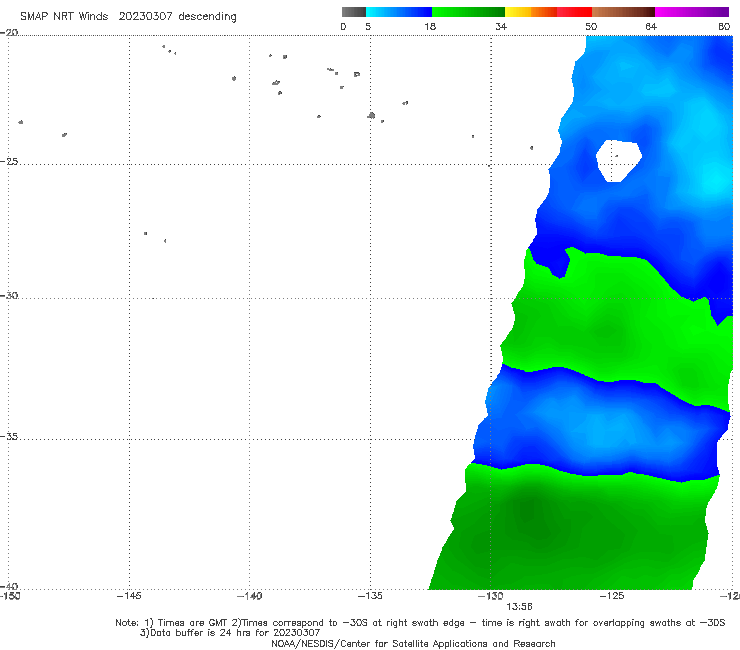Click the '-40' latitude axis label
740x650 pixels.
click(9, 586)
